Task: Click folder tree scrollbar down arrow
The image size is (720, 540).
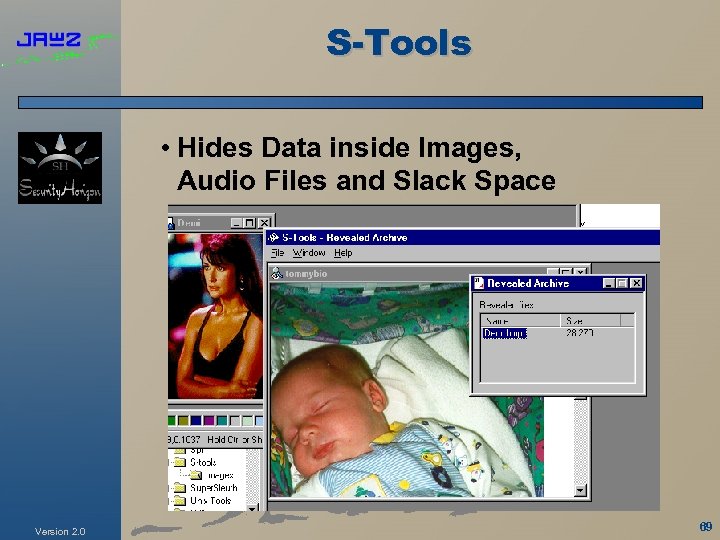Action: pyautogui.click(x=252, y=508)
